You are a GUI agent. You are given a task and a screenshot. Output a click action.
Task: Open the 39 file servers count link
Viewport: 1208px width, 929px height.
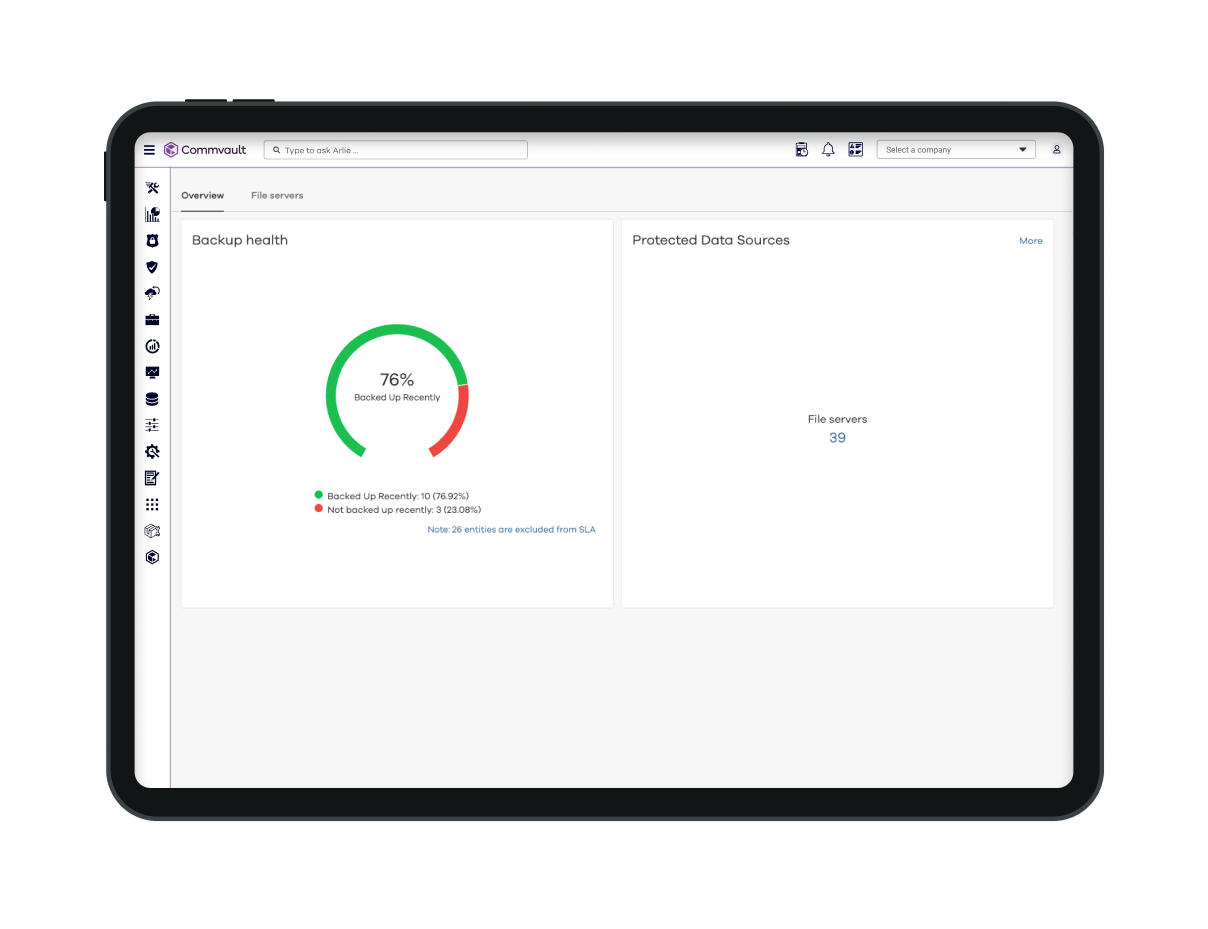tap(837, 438)
